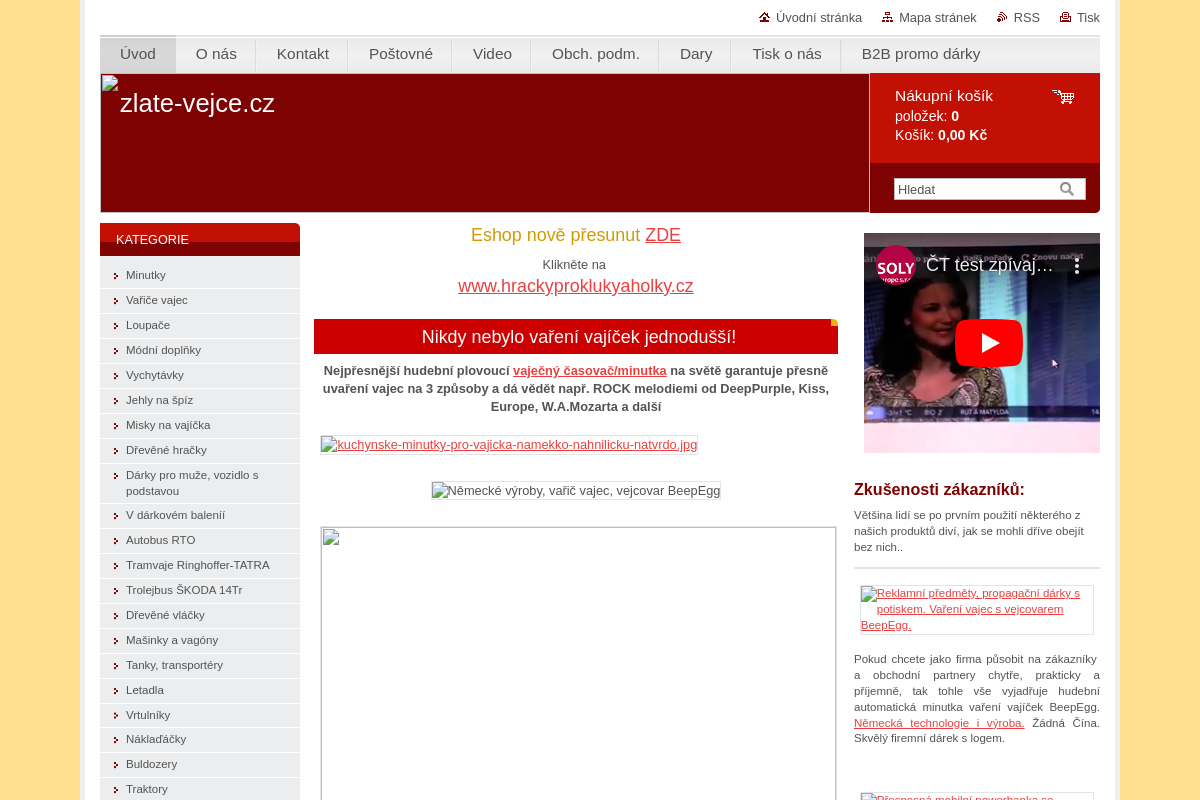
Task: Follow the ZDE link
Action: tap(662, 235)
